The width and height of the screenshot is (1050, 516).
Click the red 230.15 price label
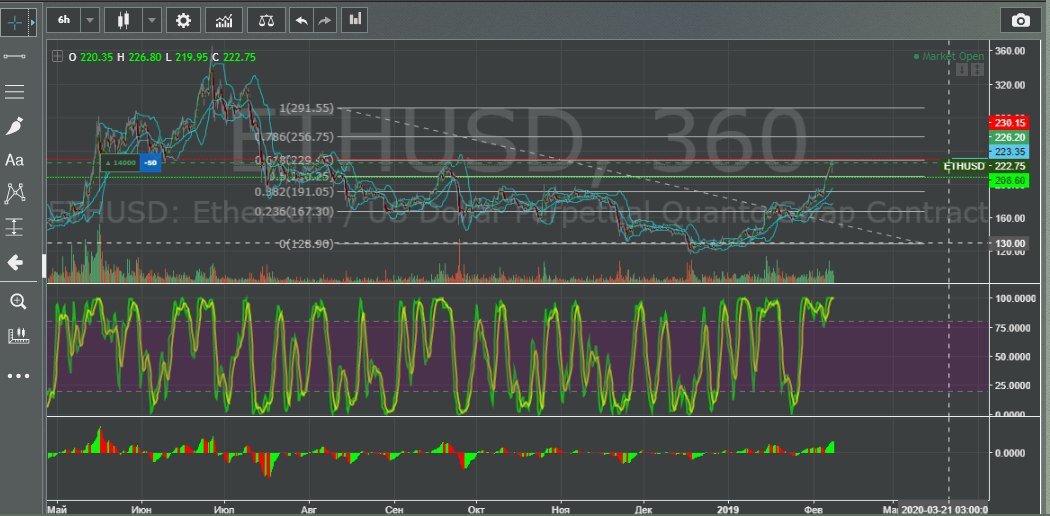point(1007,123)
